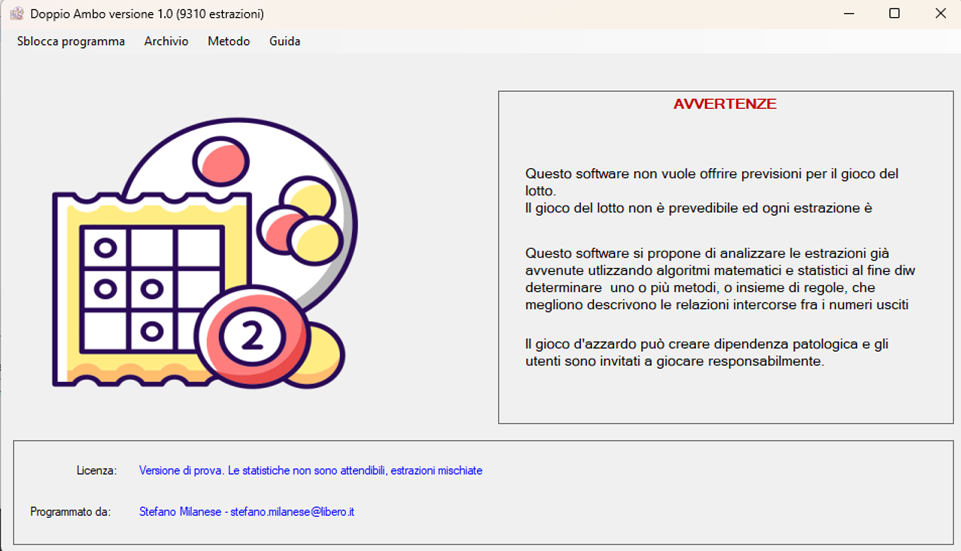The height and width of the screenshot is (551, 961).
Task: Minimize the Doppio Ambo window
Action: pyautogui.click(x=848, y=14)
